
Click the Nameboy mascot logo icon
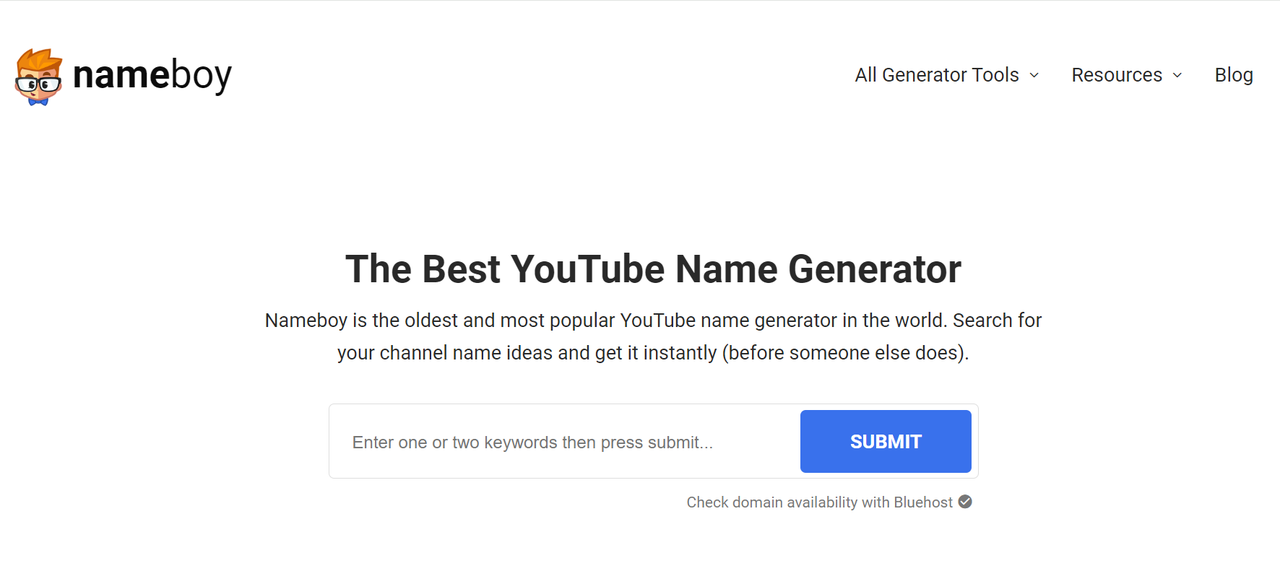[39, 76]
